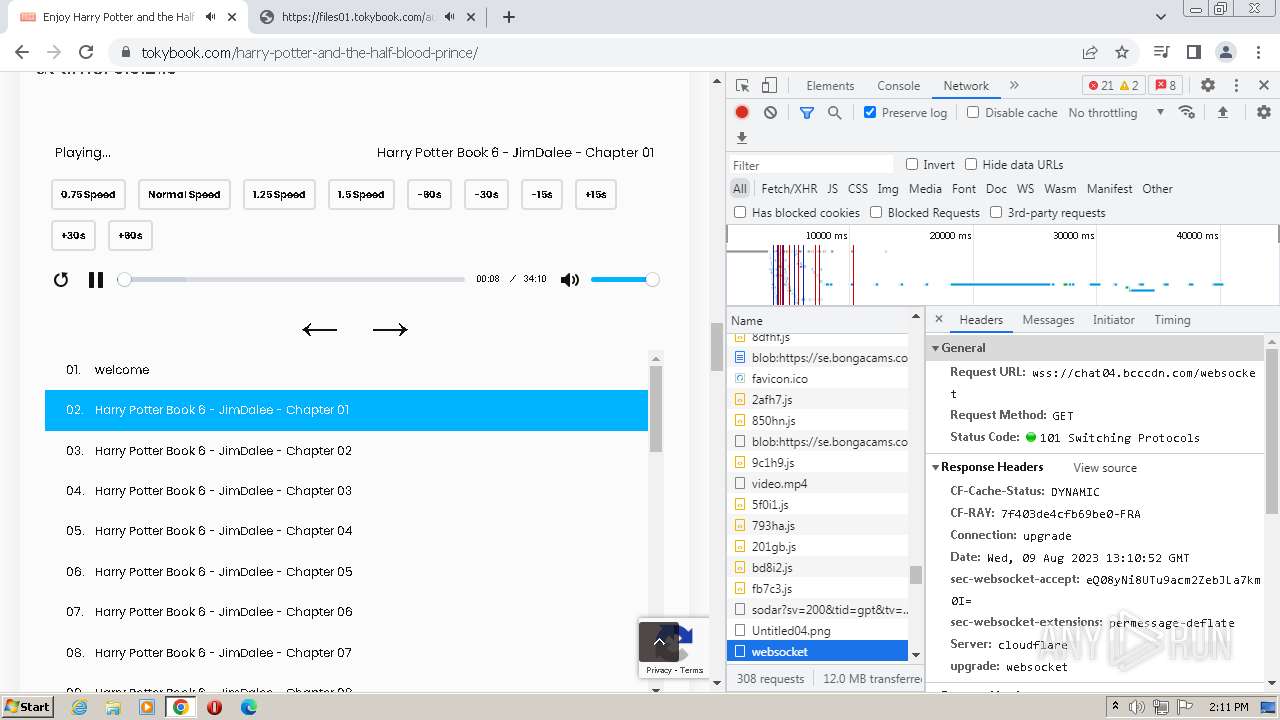The width and height of the screenshot is (1280, 720).
Task: Open the tab search dropdown arrow
Action: click(x=1161, y=17)
